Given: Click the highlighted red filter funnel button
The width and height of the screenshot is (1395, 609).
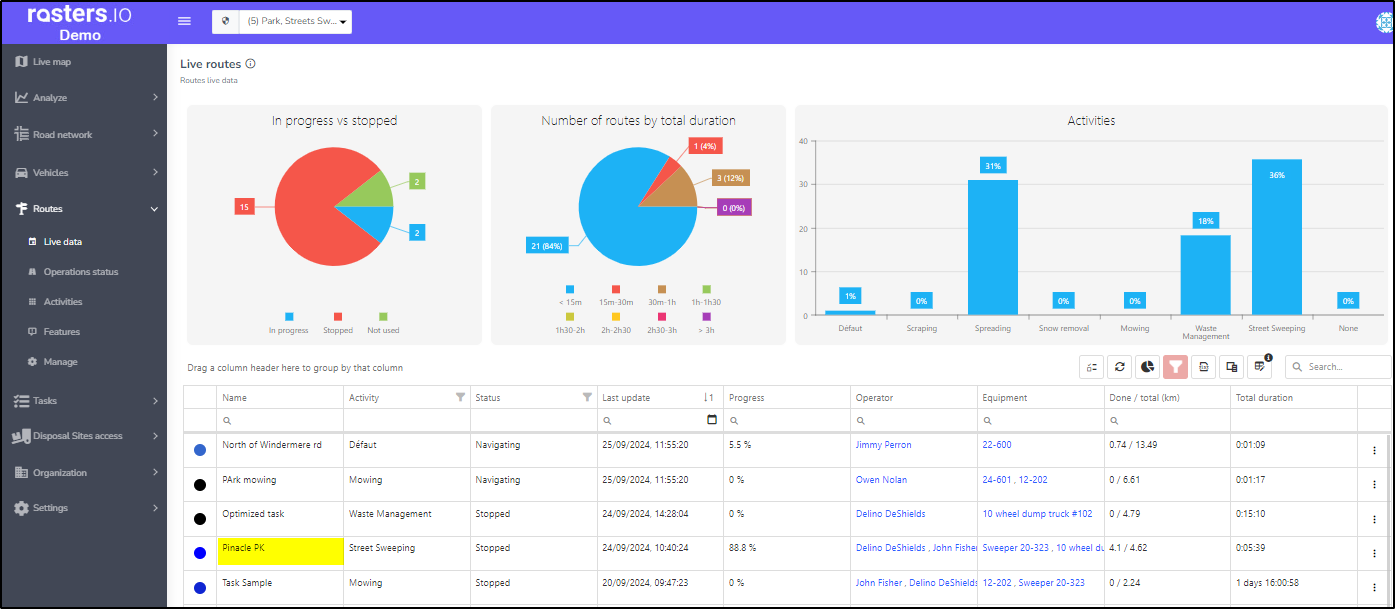Looking at the screenshot, I should pos(1176,367).
